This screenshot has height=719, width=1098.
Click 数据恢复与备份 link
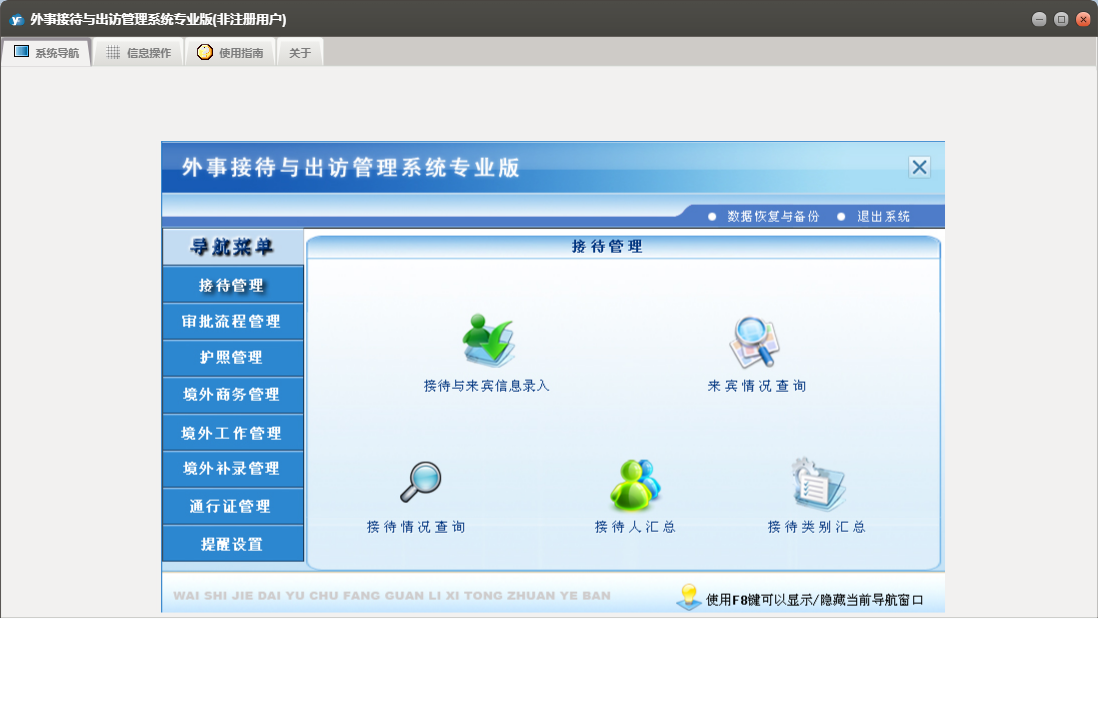[x=773, y=216]
